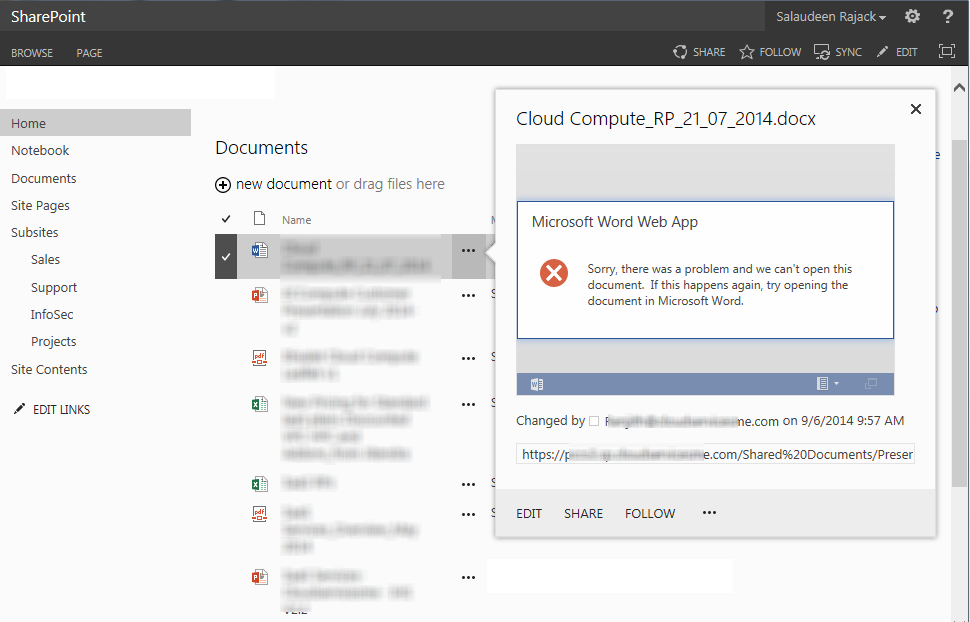This screenshot has height=622, width=970.
Task: Open Site Contents
Action: pyautogui.click(x=49, y=369)
